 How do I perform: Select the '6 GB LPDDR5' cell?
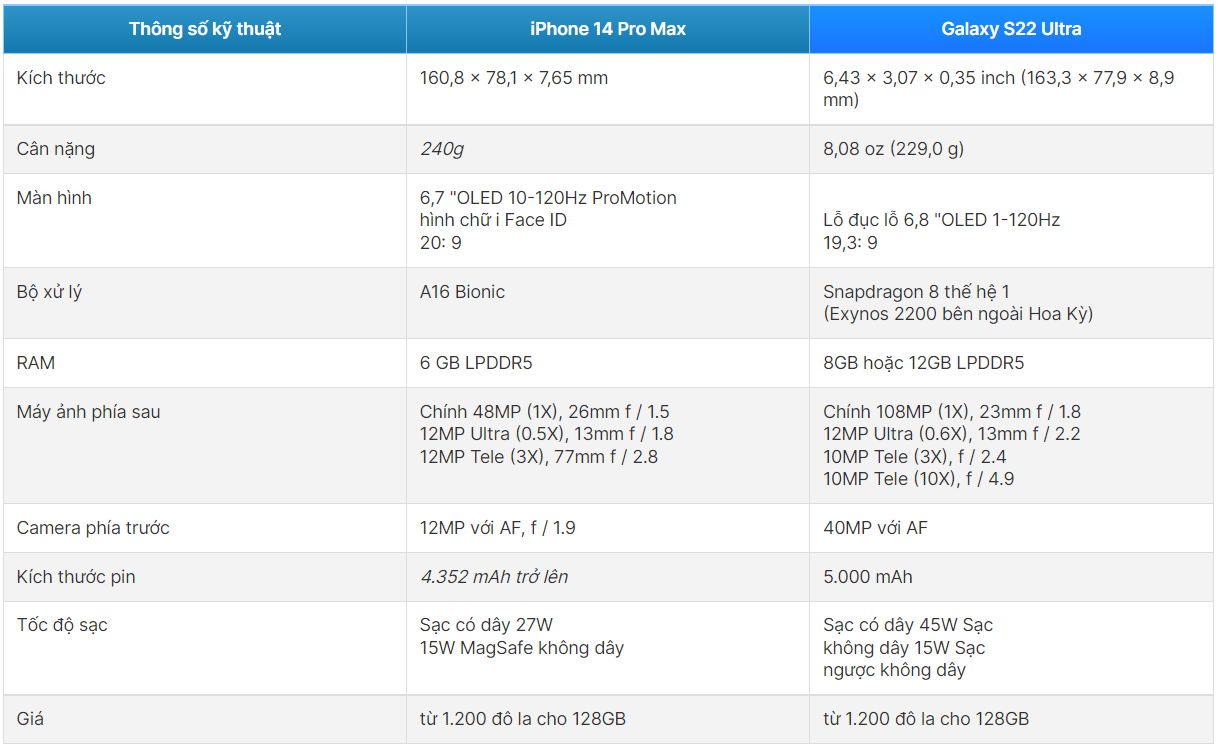(608, 363)
